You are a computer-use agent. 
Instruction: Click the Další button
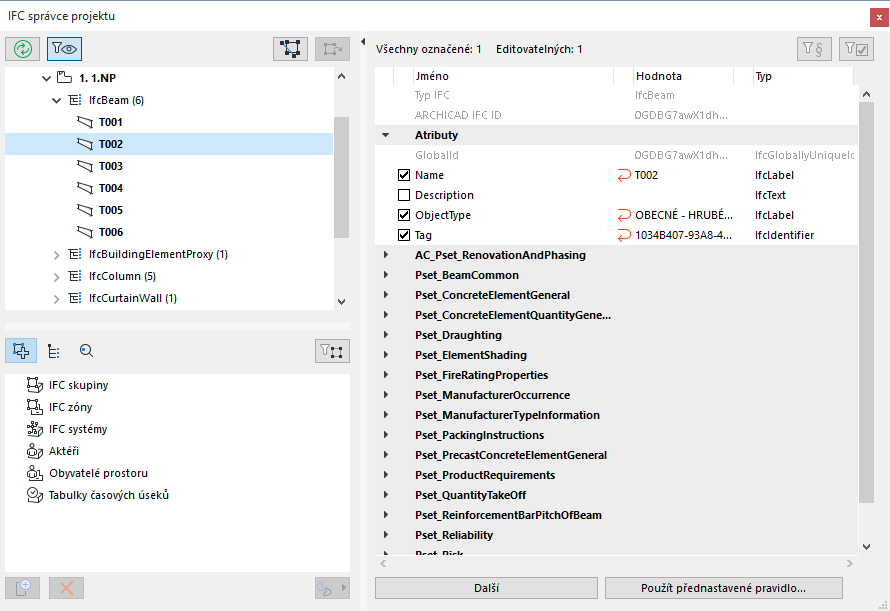tap(486, 588)
